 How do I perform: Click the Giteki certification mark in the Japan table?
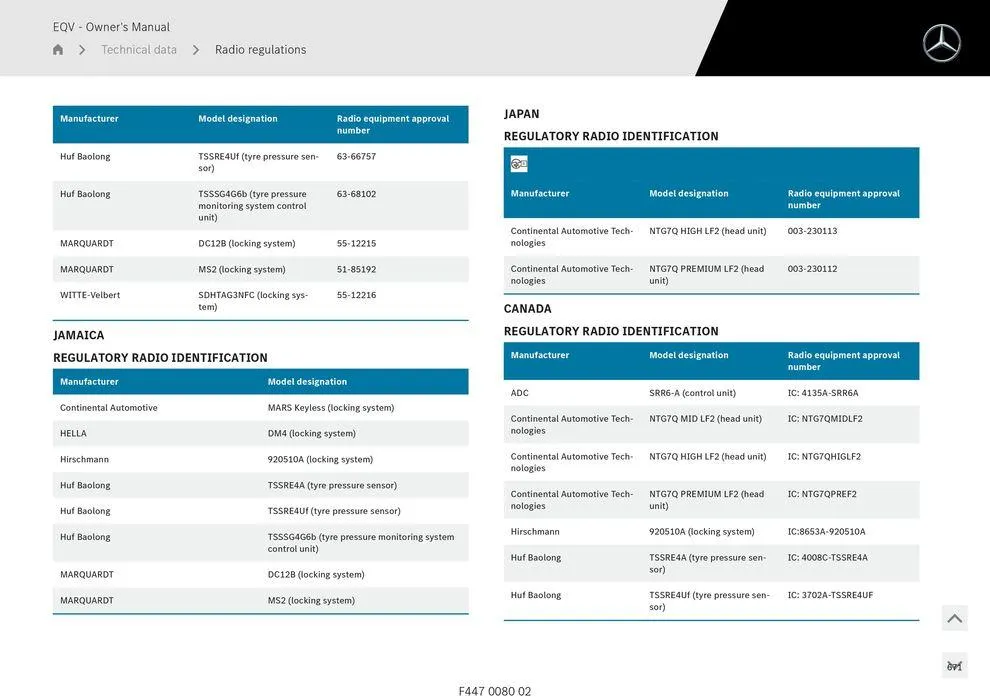(x=520, y=161)
